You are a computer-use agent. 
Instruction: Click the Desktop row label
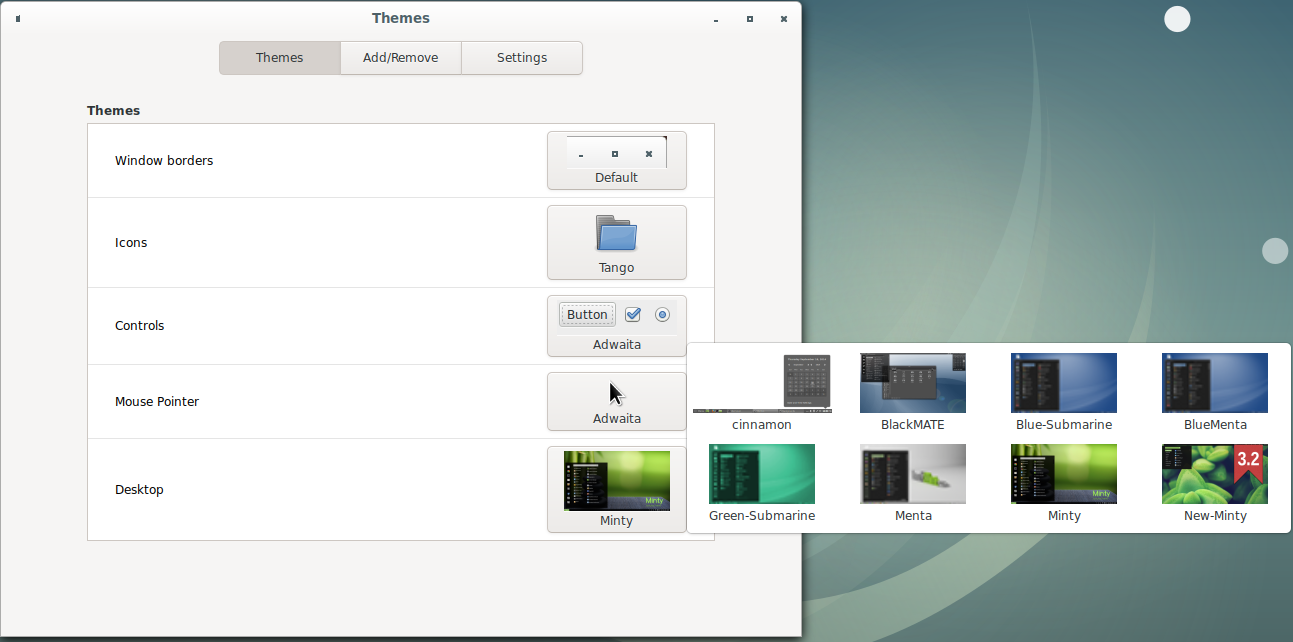click(139, 489)
